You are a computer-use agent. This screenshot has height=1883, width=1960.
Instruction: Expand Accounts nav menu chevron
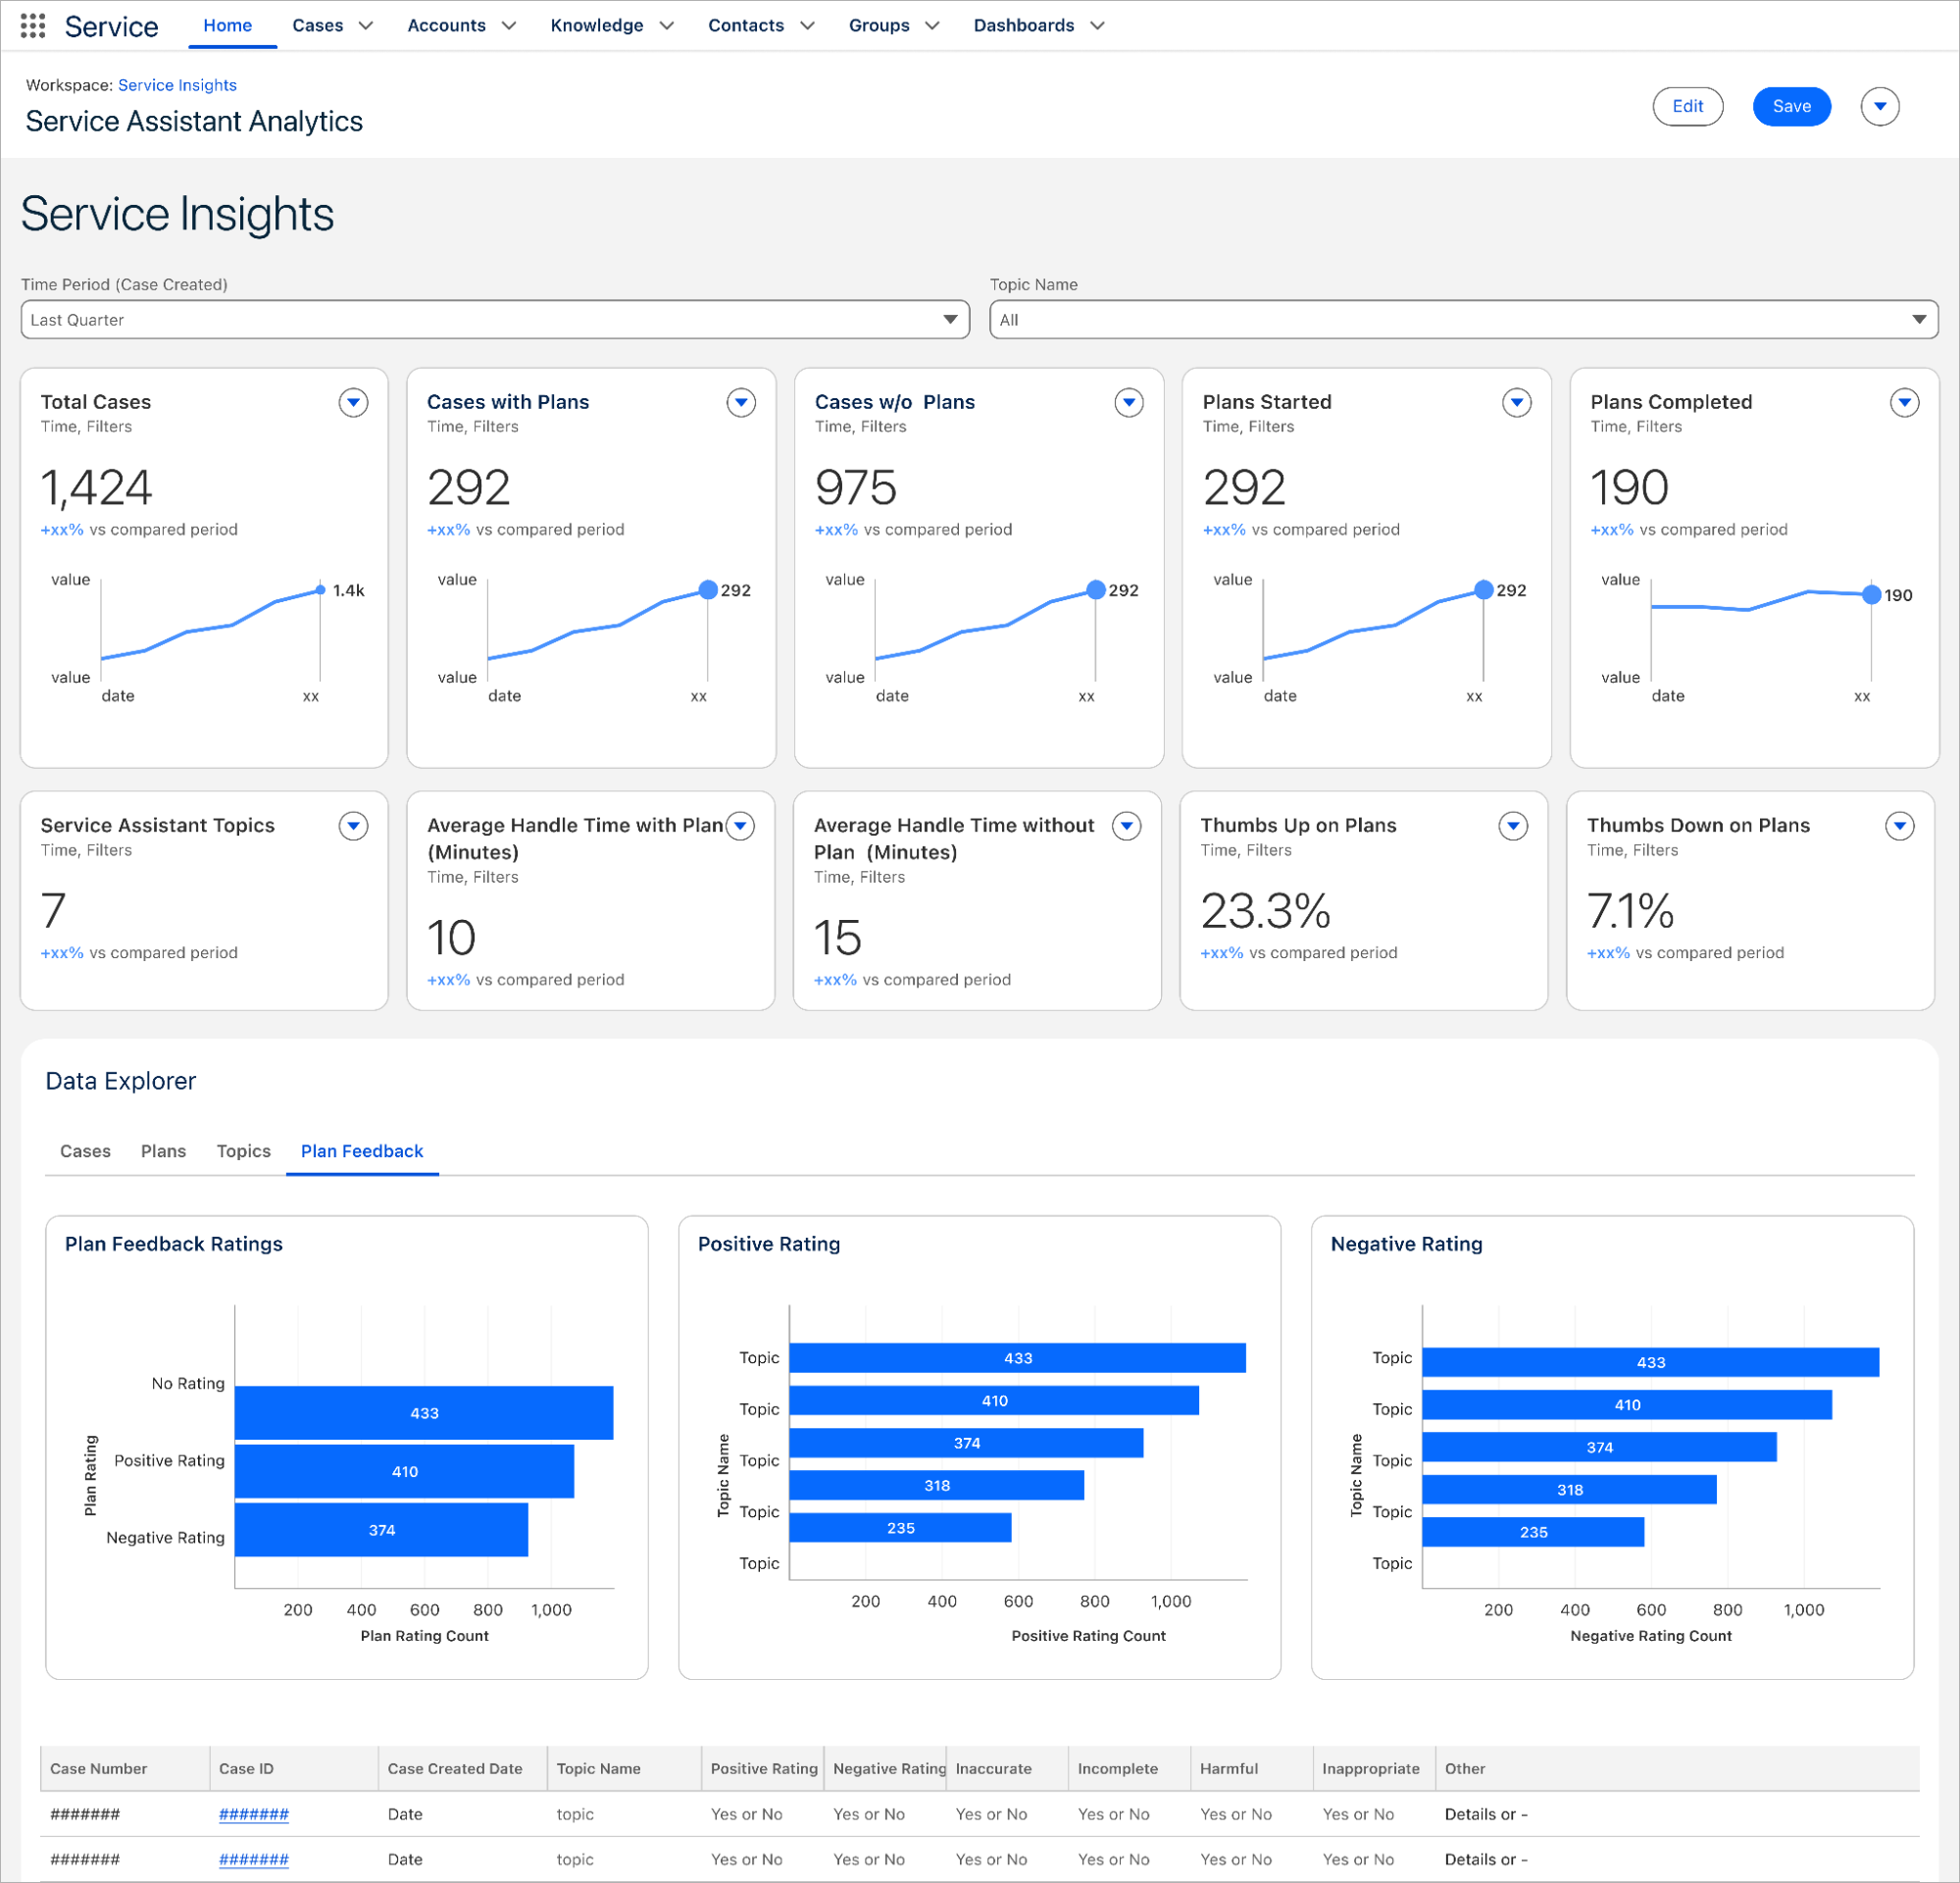coord(509,26)
